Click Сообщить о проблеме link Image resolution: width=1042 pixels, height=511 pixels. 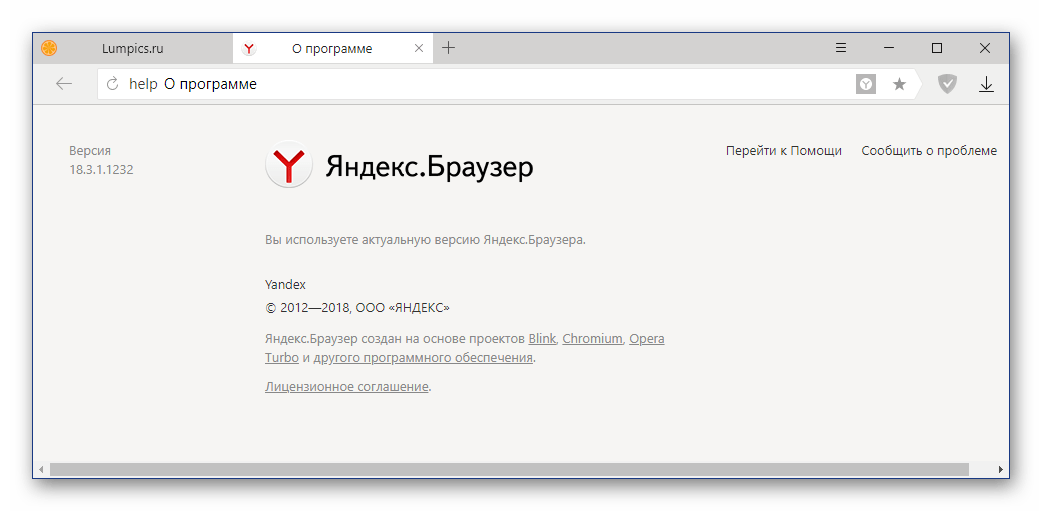[929, 151]
